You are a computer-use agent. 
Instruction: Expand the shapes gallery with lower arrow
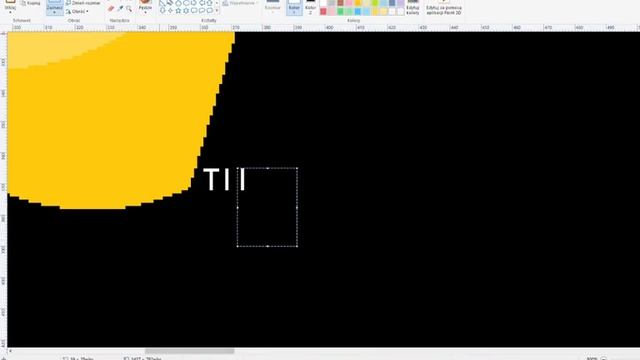pos(217,10)
